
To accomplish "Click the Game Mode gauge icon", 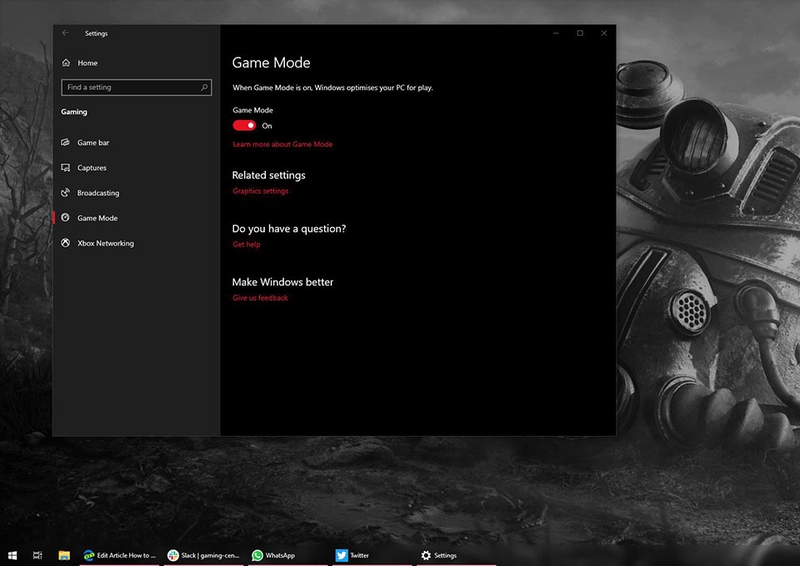I will tap(65, 218).
